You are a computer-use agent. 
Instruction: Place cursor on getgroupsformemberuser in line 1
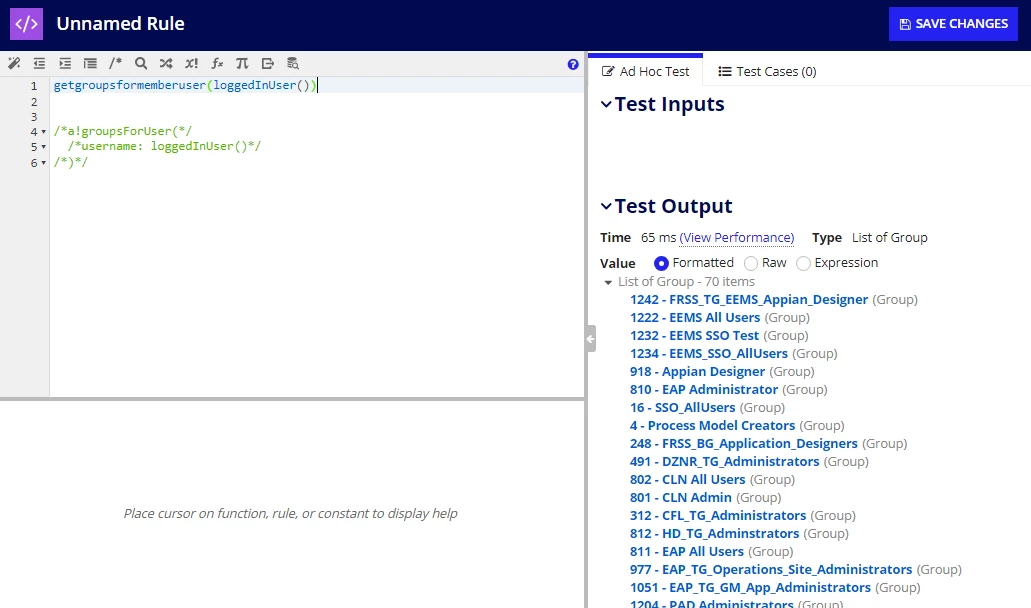pyautogui.click(x=130, y=85)
